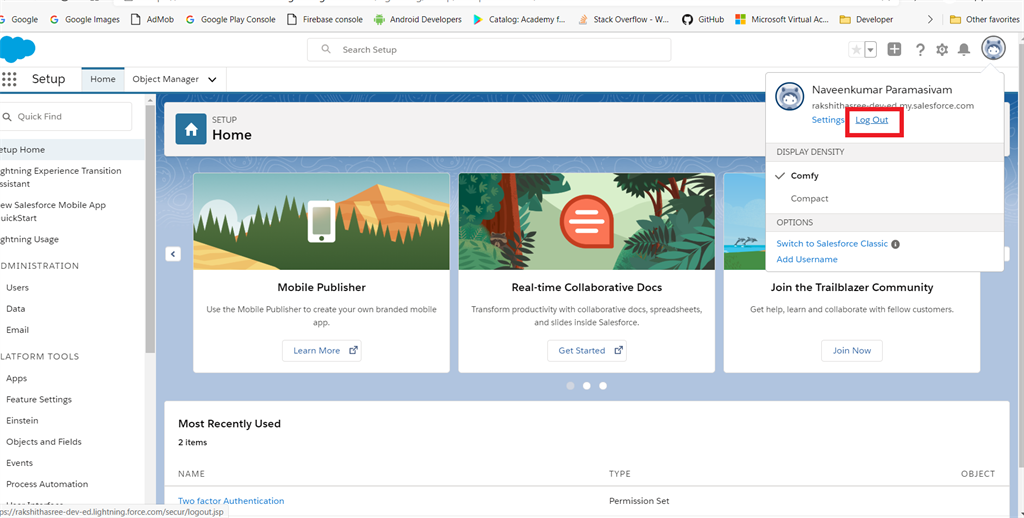Open the Google Play Console bookmark
This screenshot has height=518, width=1024.
(231, 20)
